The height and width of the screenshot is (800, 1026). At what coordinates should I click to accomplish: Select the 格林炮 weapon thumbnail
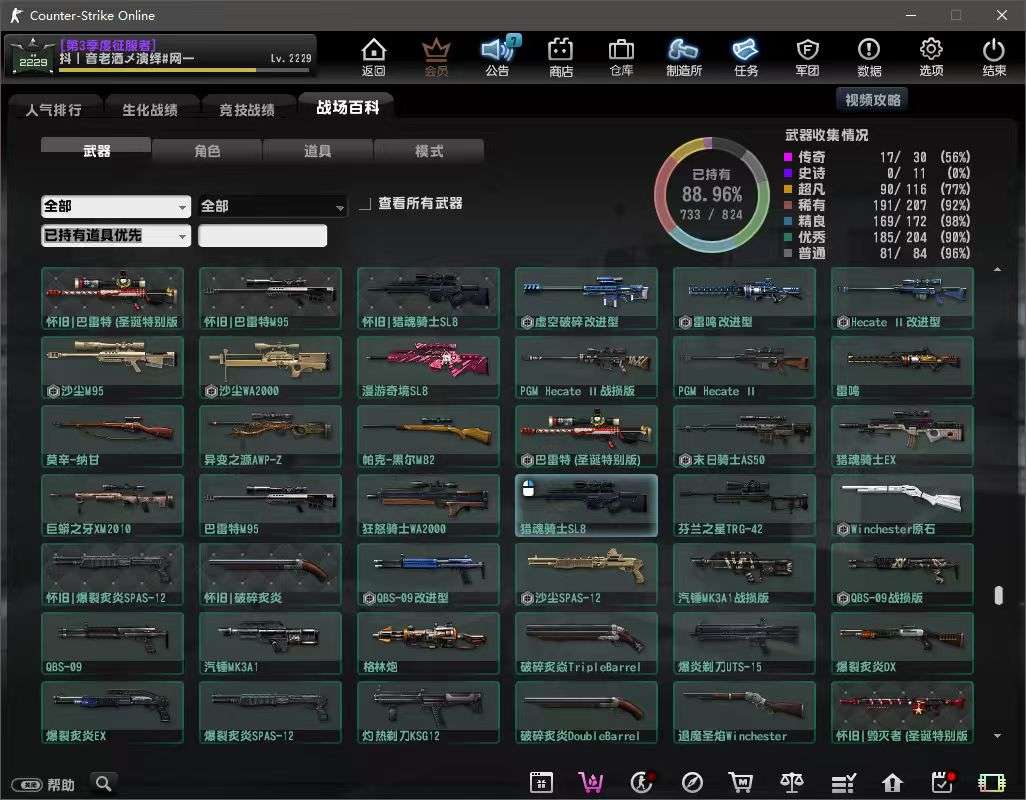428,644
